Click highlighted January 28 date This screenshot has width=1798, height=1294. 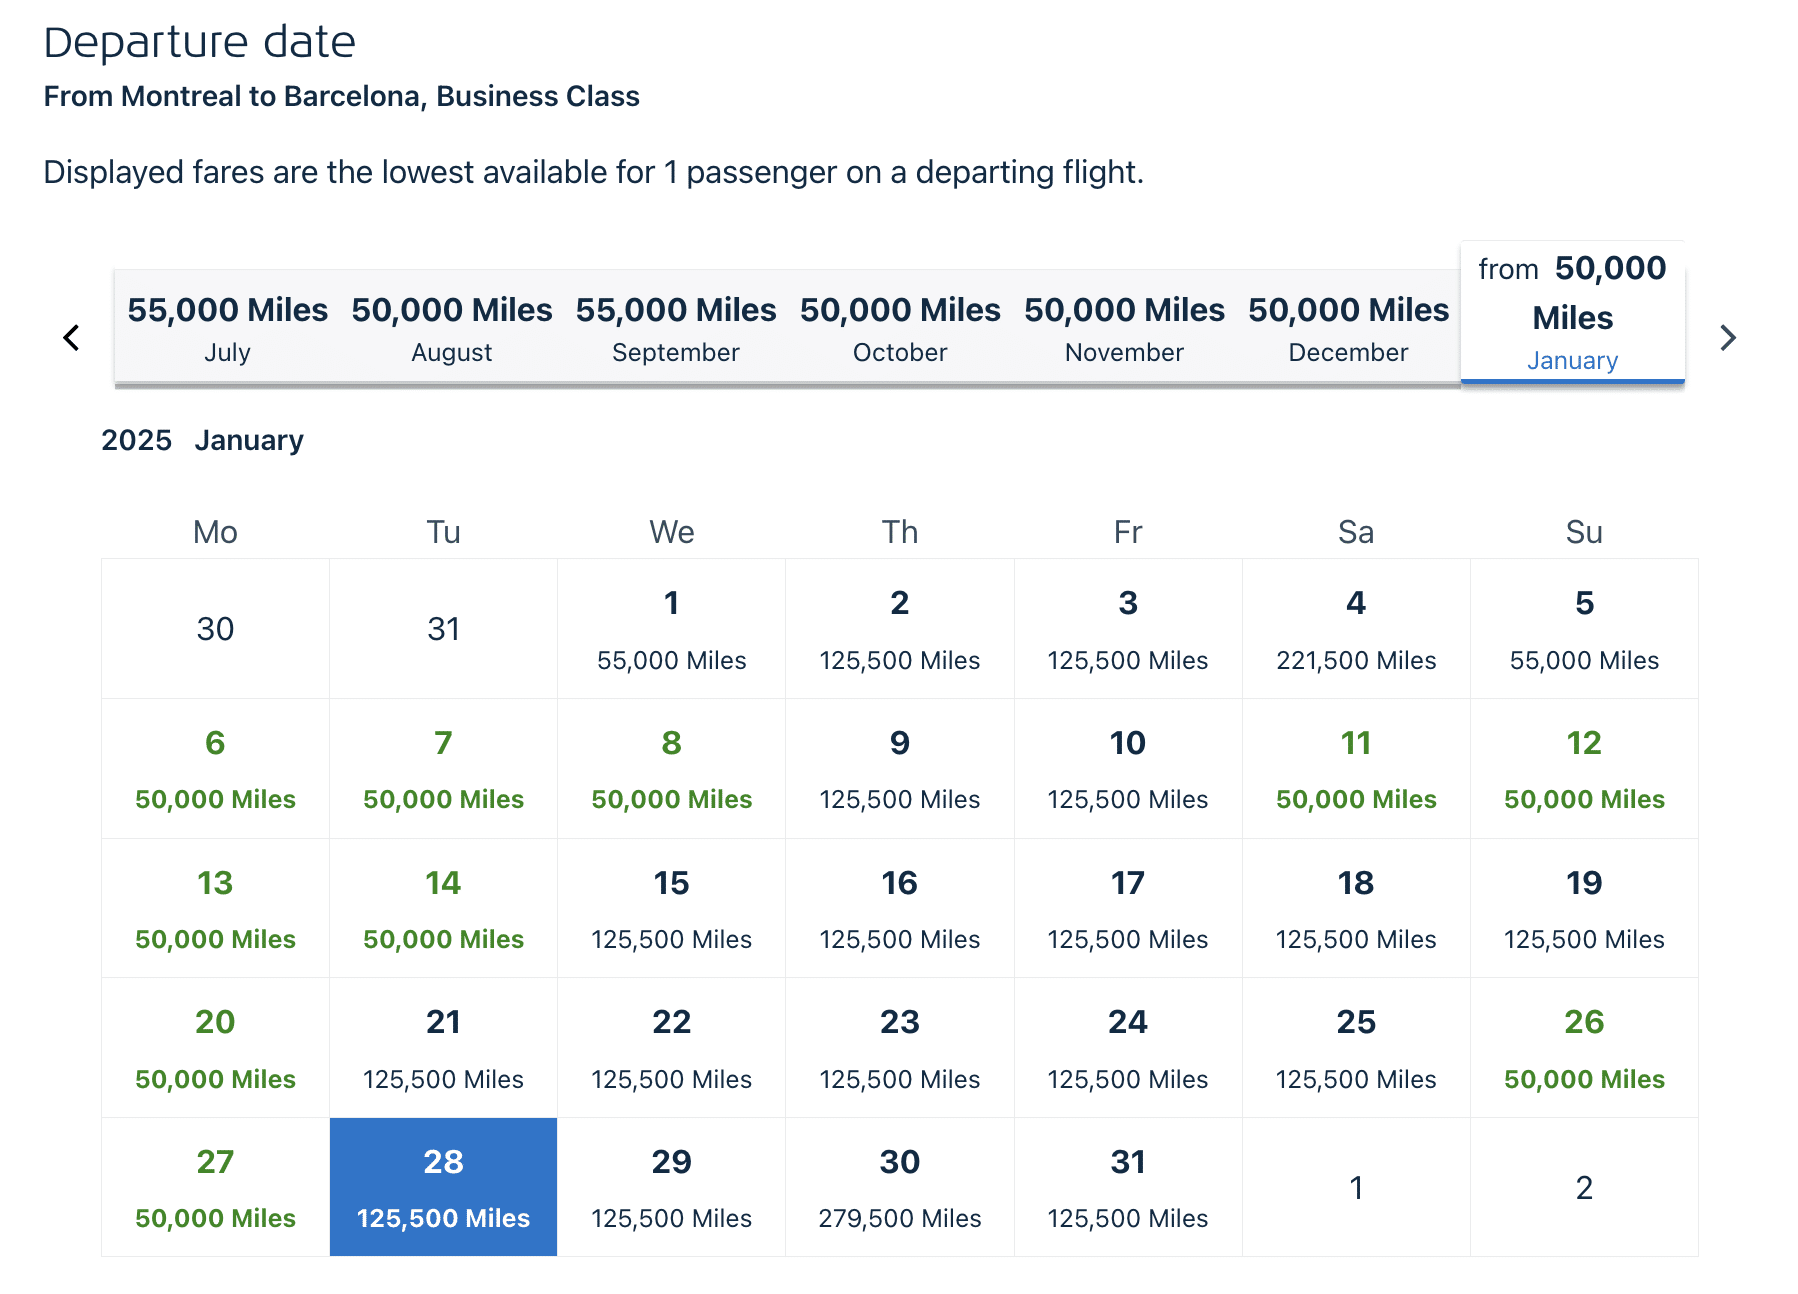(x=443, y=1187)
